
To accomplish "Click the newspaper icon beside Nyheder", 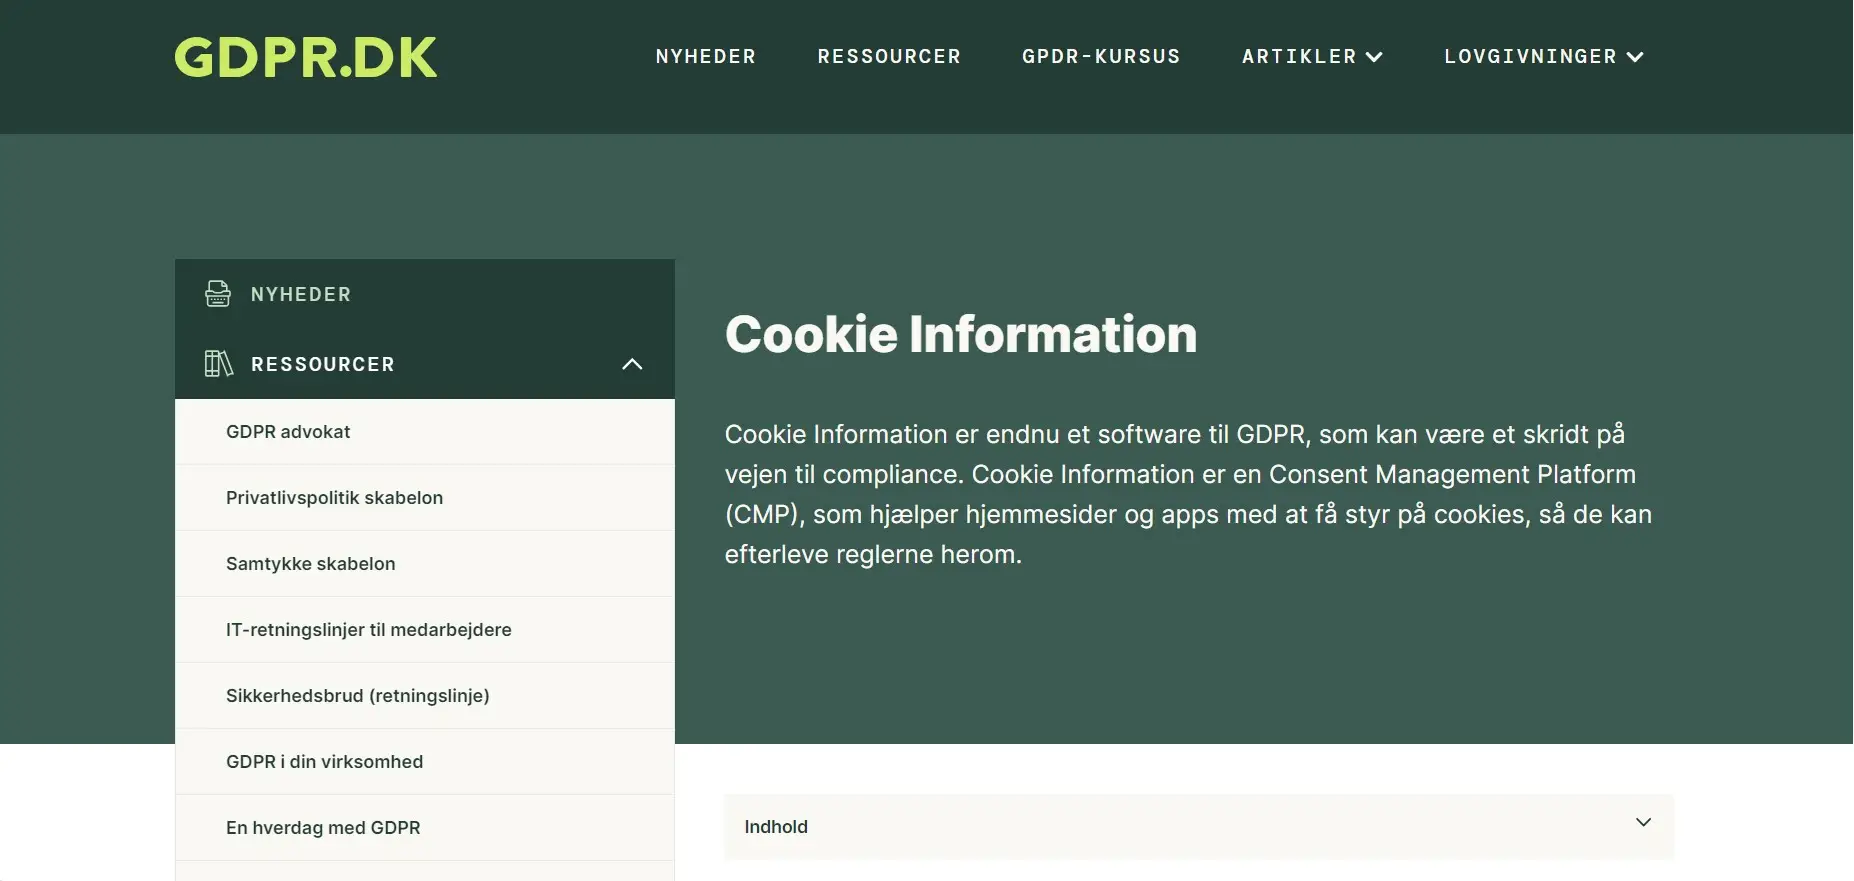I will coord(218,294).
